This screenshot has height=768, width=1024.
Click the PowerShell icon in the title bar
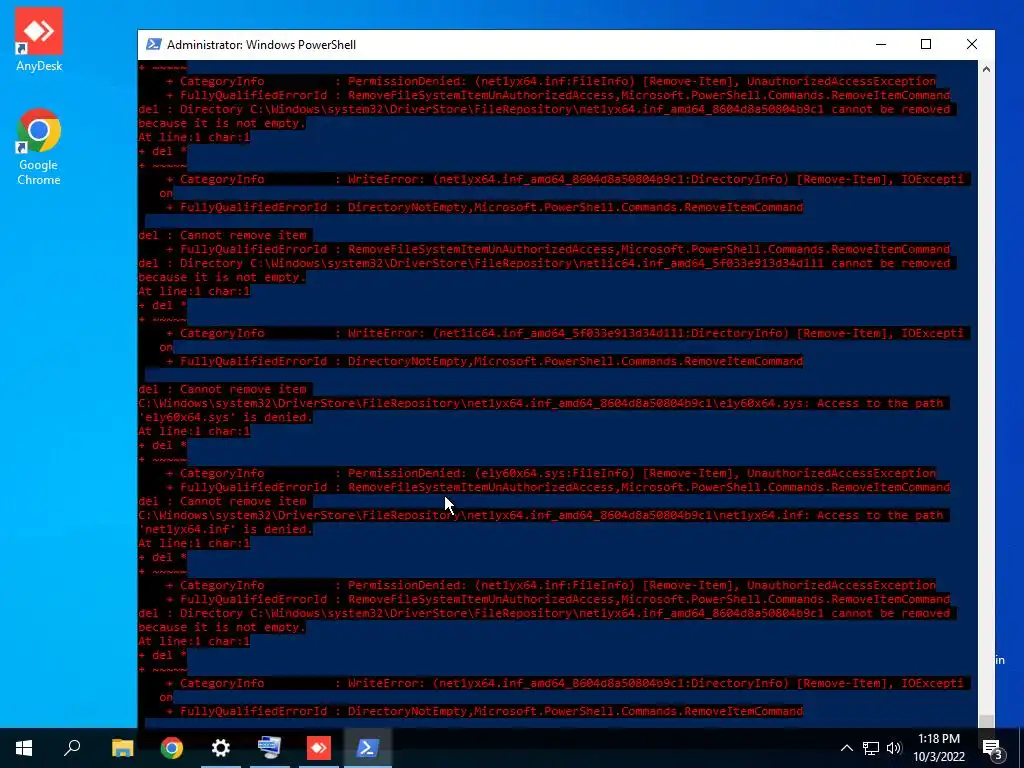coord(153,44)
